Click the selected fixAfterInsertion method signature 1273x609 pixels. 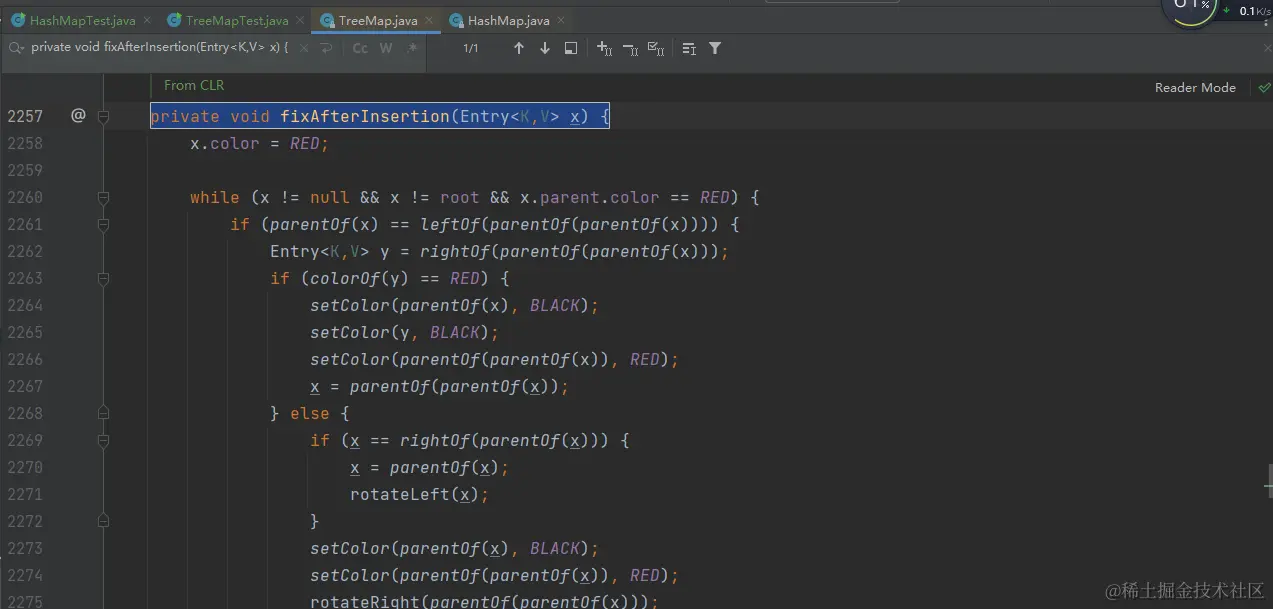click(380, 117)
